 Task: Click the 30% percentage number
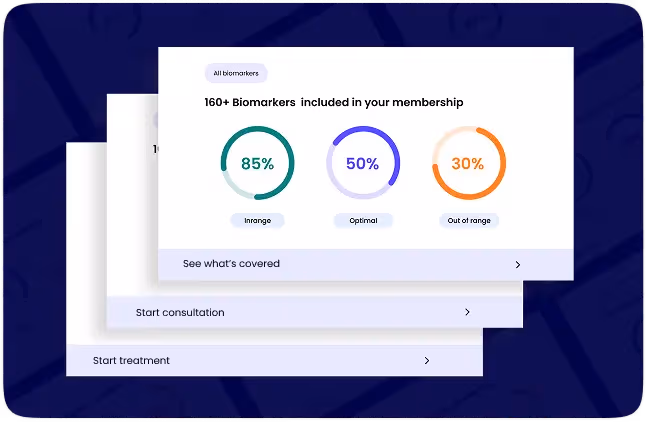[x=468, y=164]
